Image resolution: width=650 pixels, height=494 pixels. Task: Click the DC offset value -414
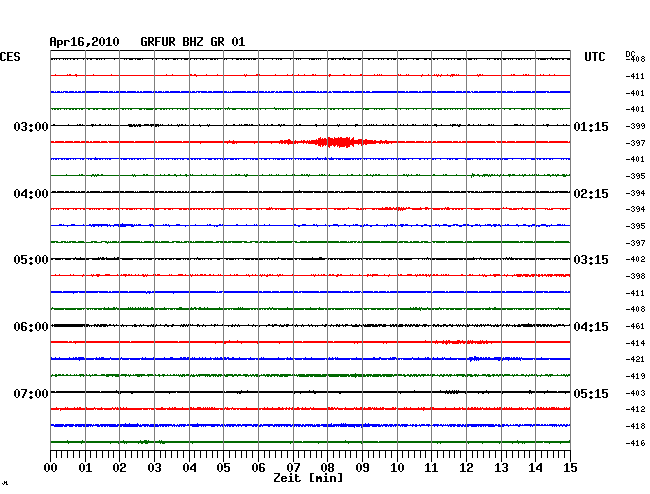tap(635, 343)
